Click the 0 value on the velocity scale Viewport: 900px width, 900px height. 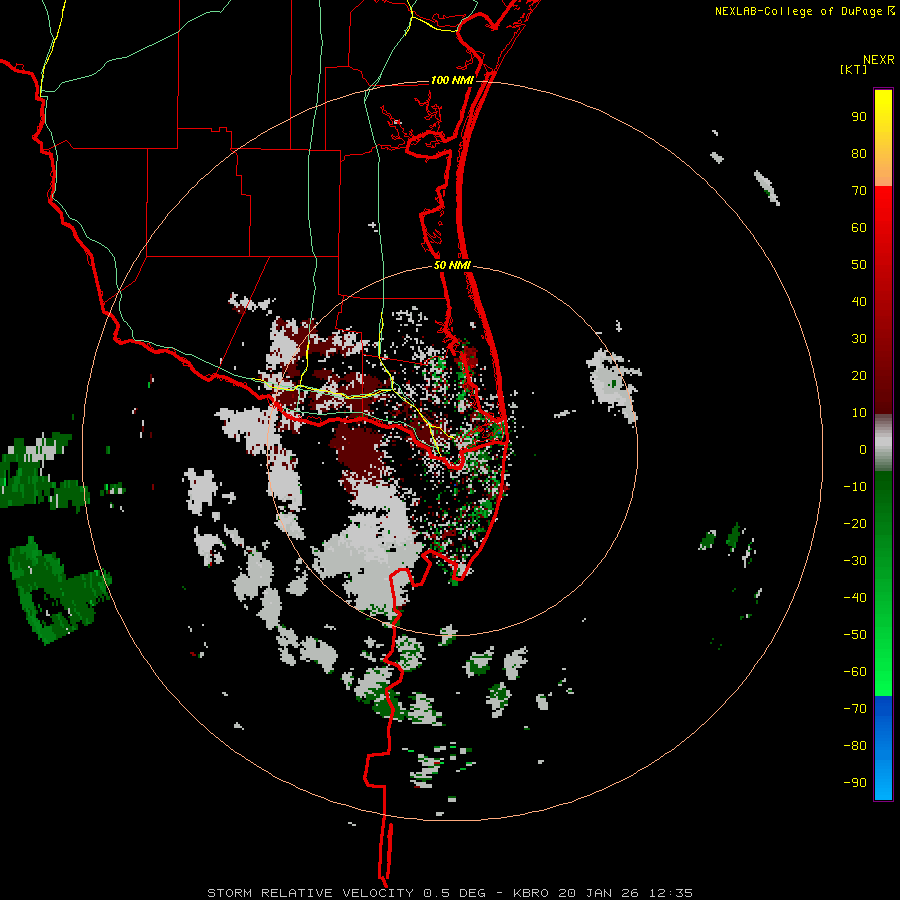tap(863, 450)
